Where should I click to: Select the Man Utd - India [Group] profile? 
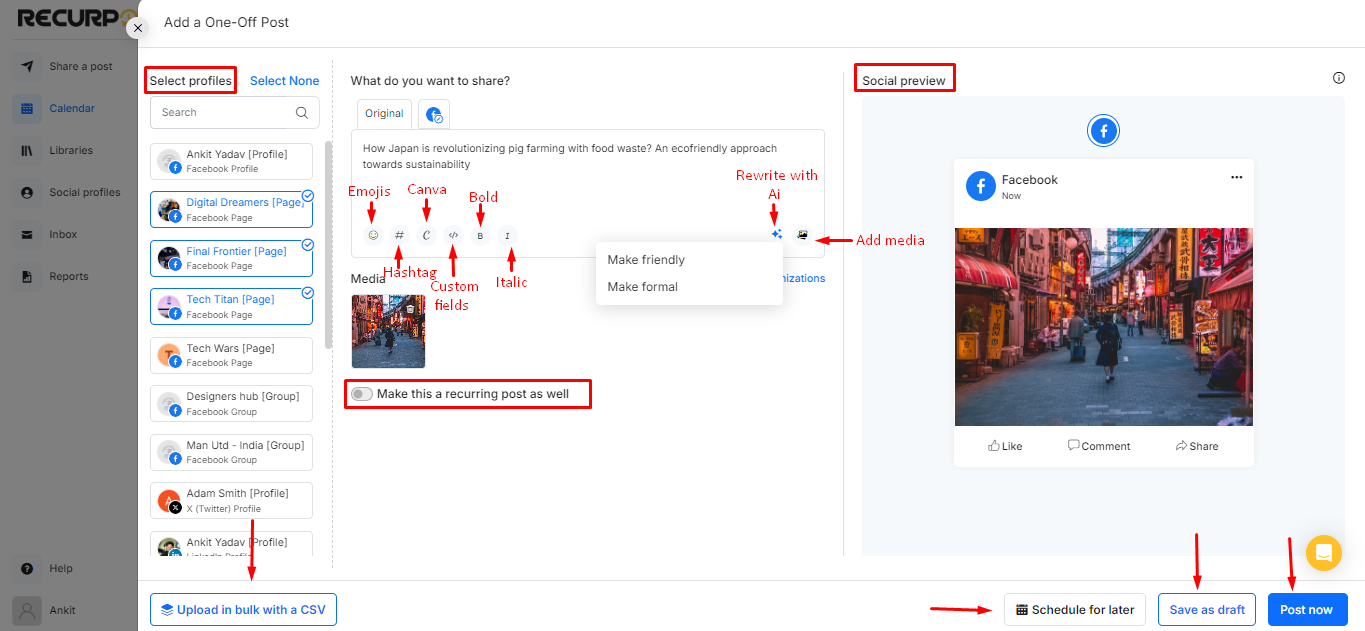point(231,452)
